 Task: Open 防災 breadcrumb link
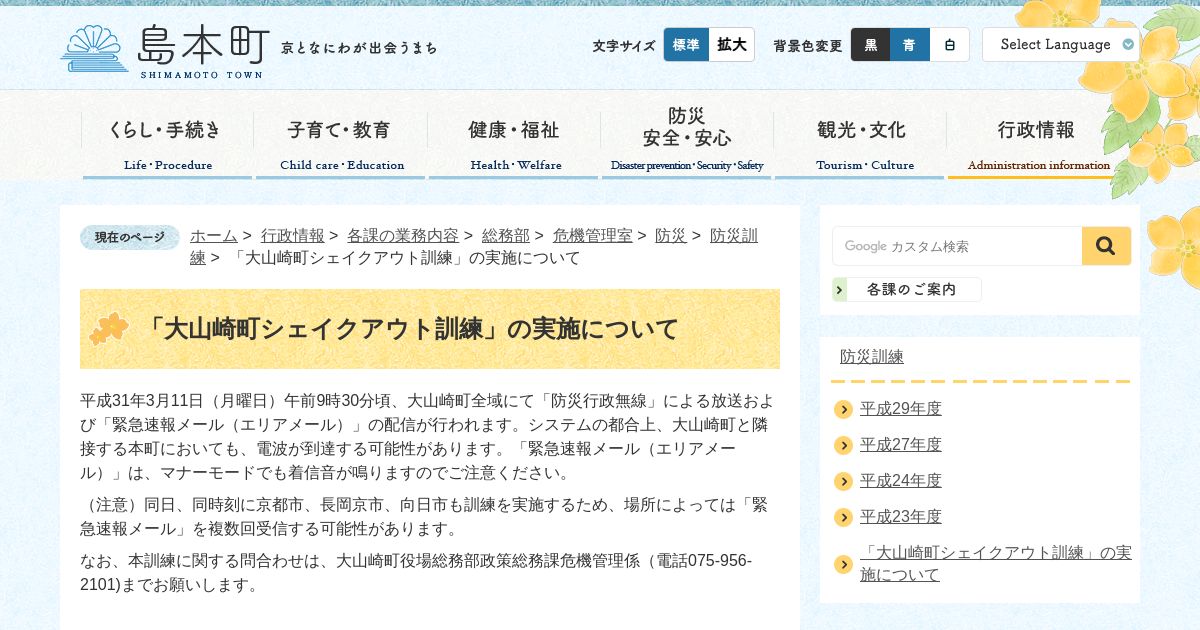pos(671,236)
